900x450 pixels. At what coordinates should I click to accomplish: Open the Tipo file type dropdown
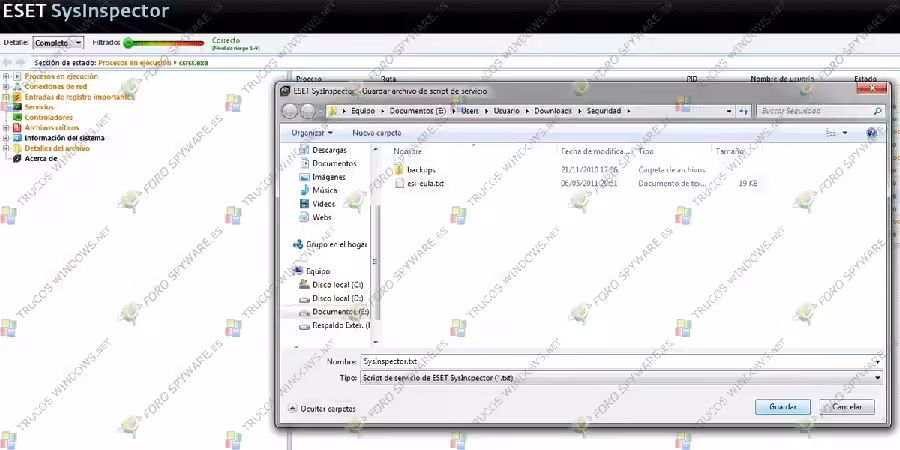tap(620, 378)
